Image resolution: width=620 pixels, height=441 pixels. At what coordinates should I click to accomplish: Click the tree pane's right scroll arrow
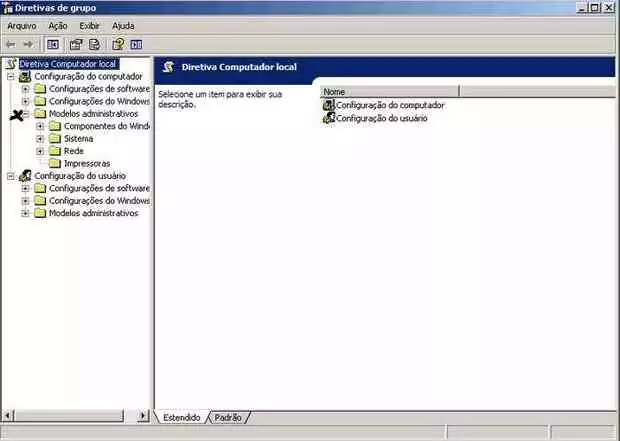click(x=143, y=415)
